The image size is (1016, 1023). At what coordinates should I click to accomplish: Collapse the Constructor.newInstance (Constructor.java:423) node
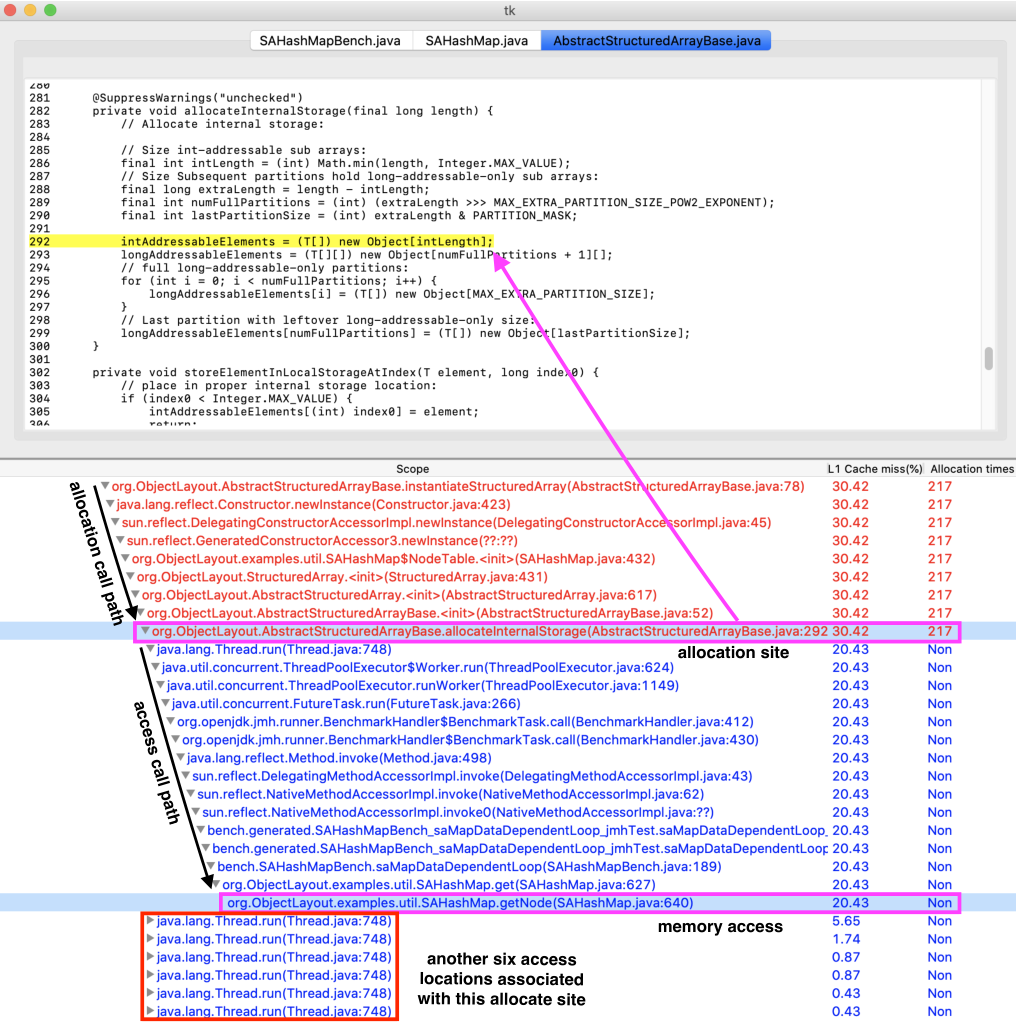coord(110,504)
